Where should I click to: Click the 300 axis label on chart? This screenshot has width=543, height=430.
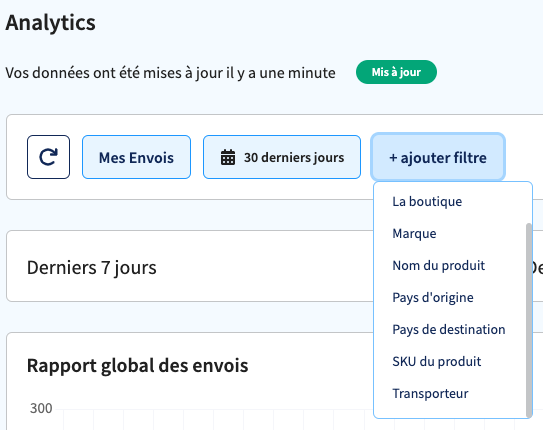click(41, 409)
